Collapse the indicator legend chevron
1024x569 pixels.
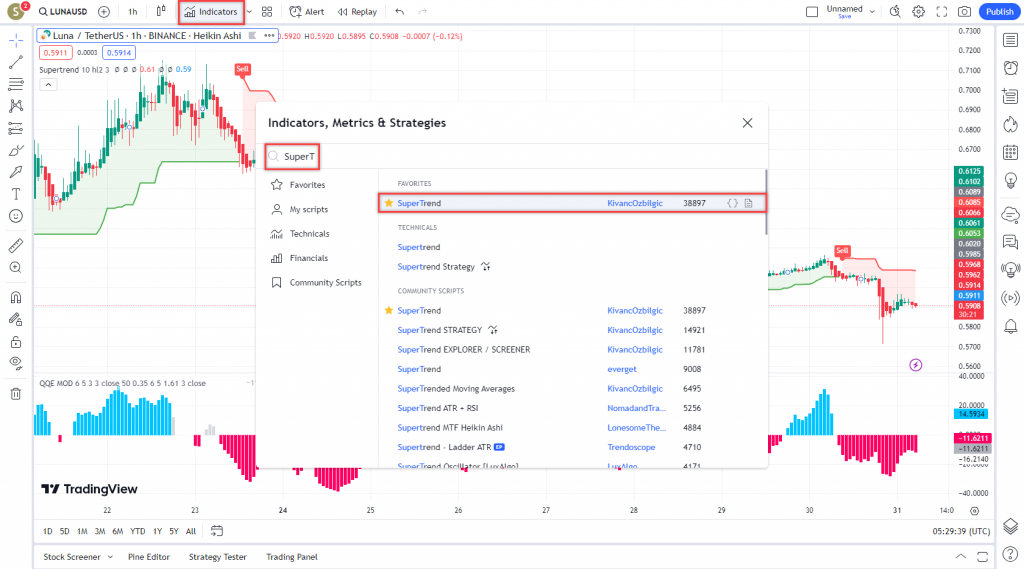[48, 84]
